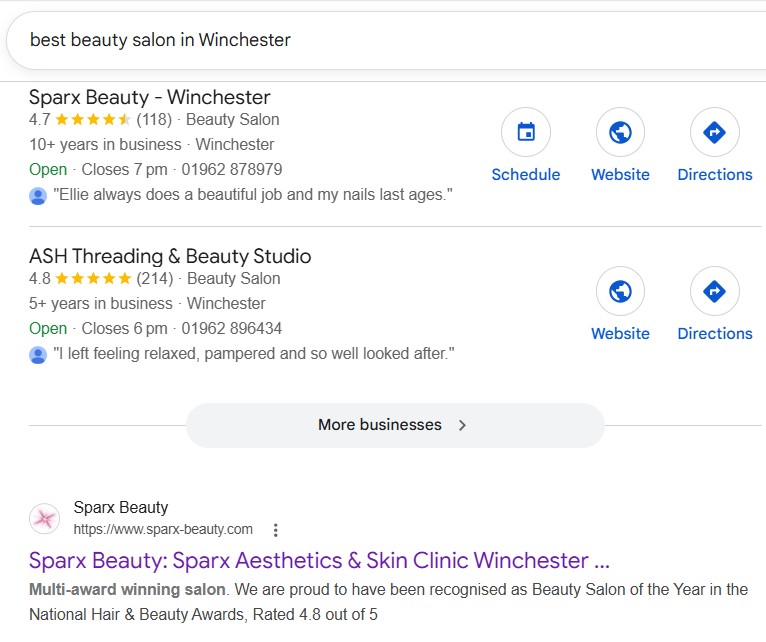This screenshot has width=766, height=642.
Task: Click the Website label for ASH Threading
Action: pos(620,333)
